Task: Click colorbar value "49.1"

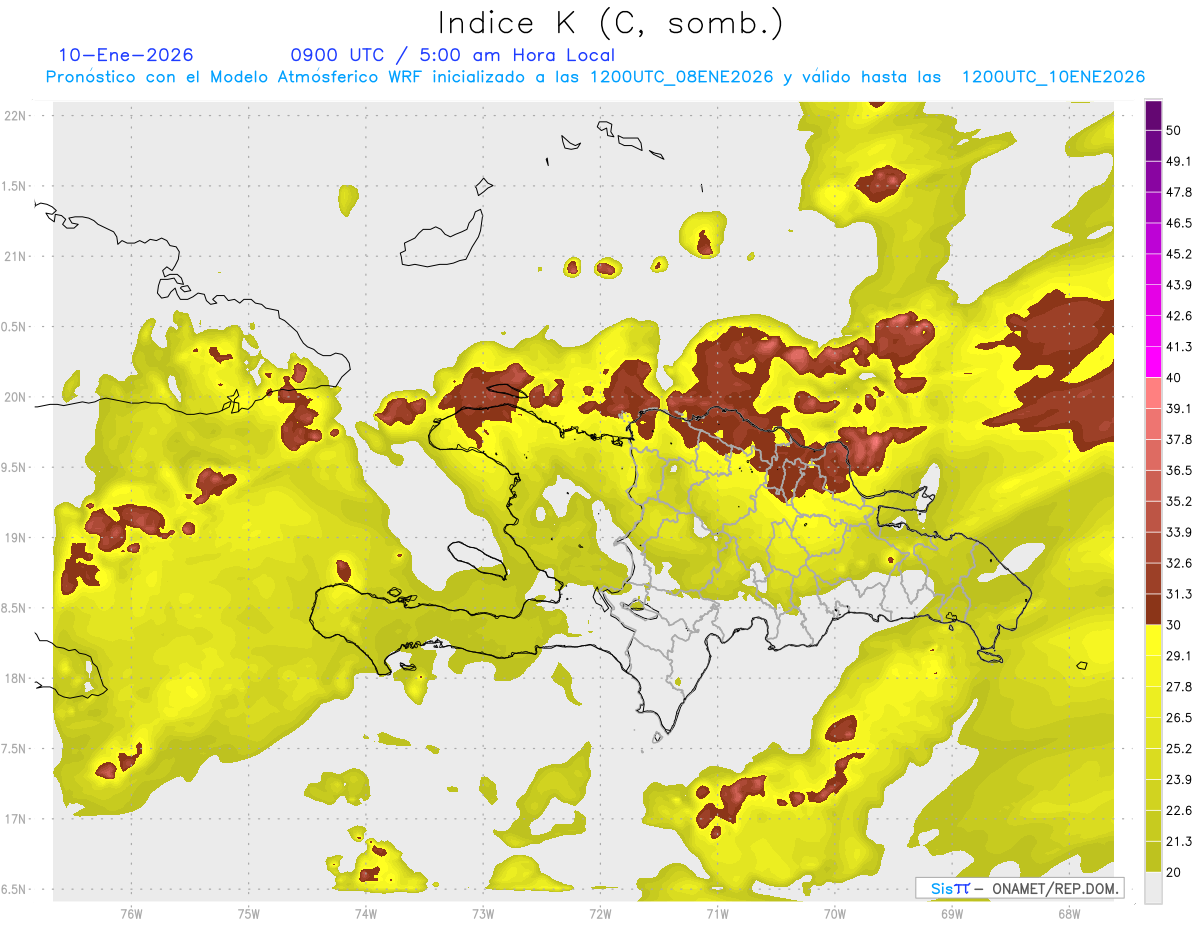Action: (x=1179, y=162)
